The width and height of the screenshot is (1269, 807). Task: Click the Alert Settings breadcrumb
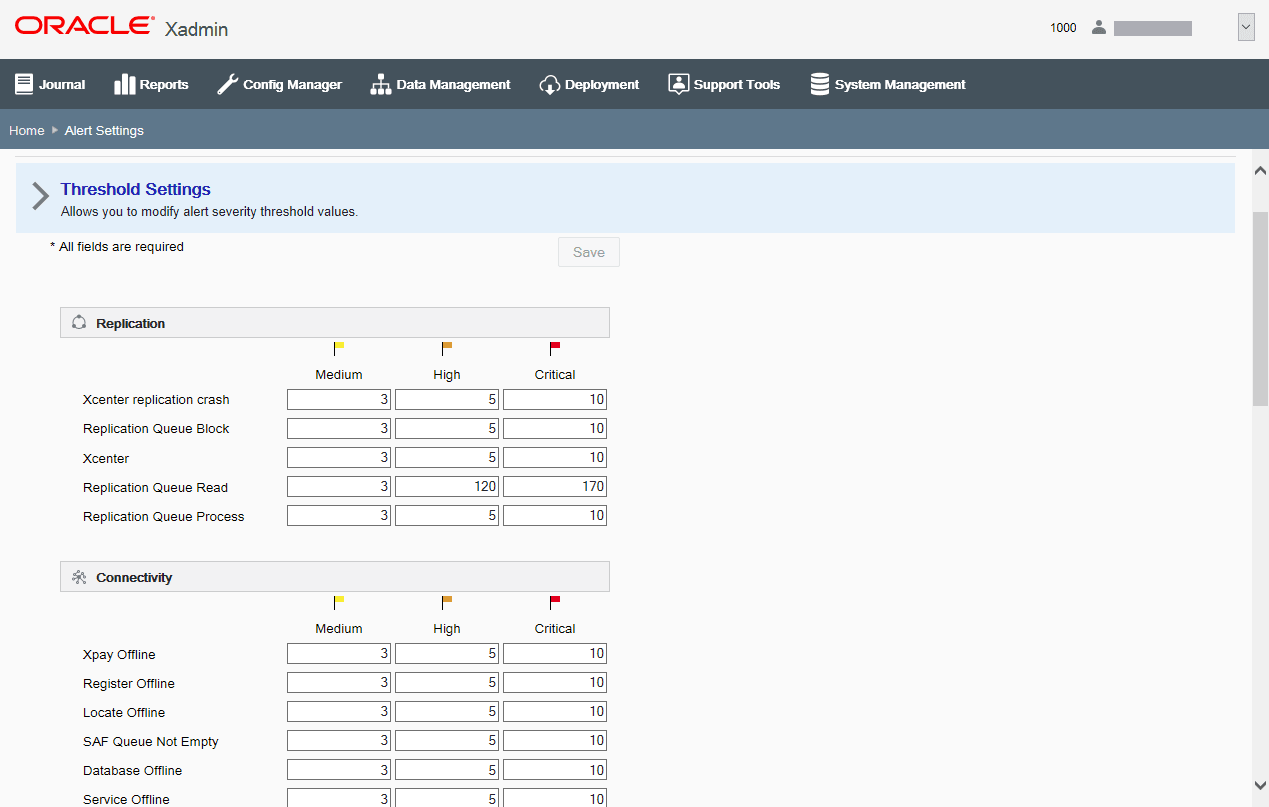(104, 130)
